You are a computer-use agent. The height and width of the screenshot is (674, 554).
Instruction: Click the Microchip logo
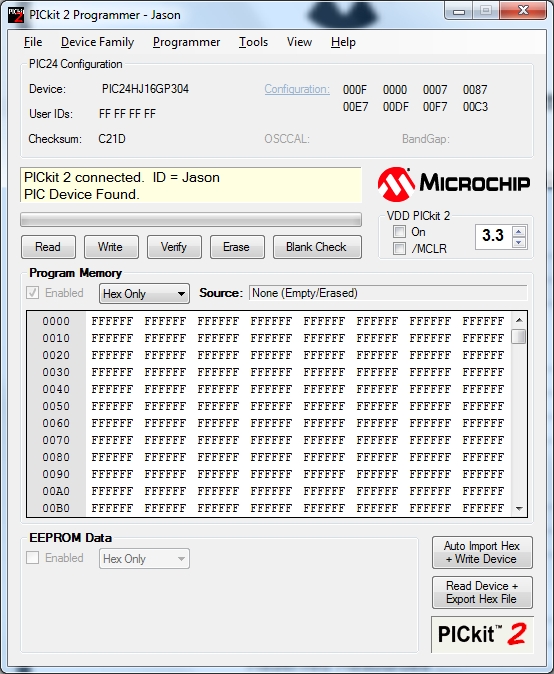pyautogui.click(x=454, y=184)
